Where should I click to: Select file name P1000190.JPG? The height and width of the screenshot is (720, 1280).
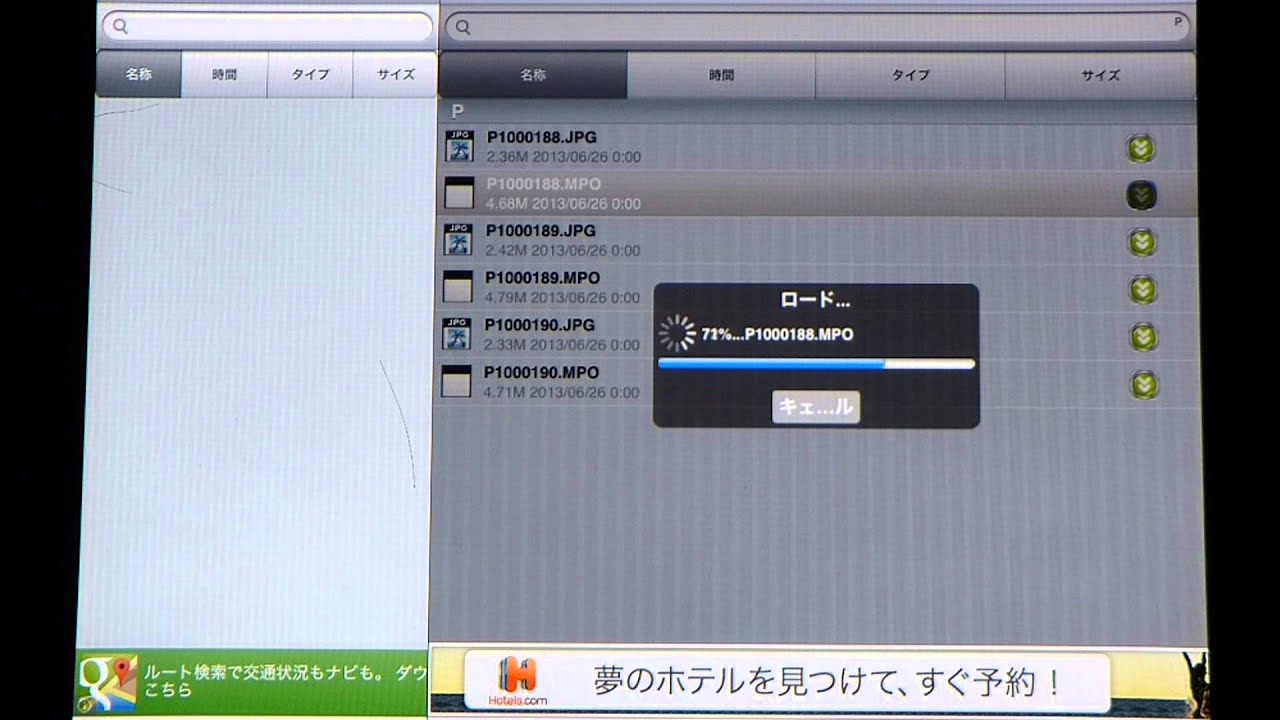click(540, 325)
